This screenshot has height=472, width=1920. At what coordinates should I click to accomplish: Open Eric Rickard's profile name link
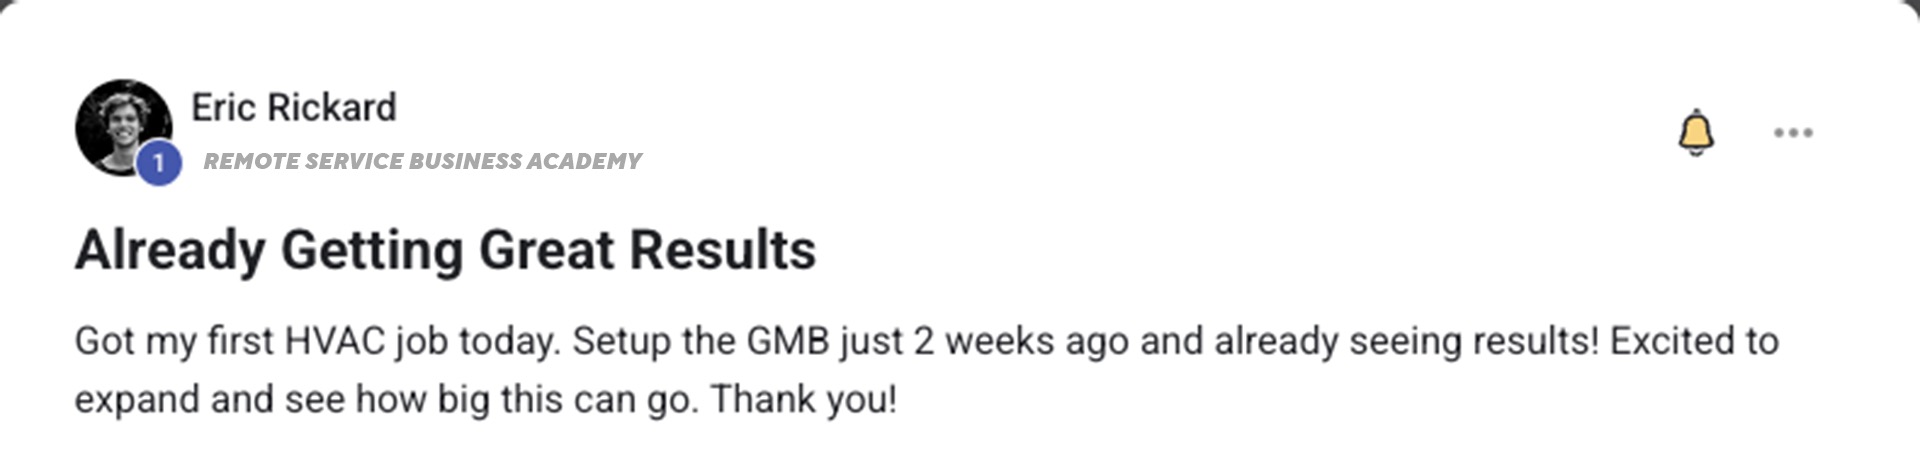293,107
